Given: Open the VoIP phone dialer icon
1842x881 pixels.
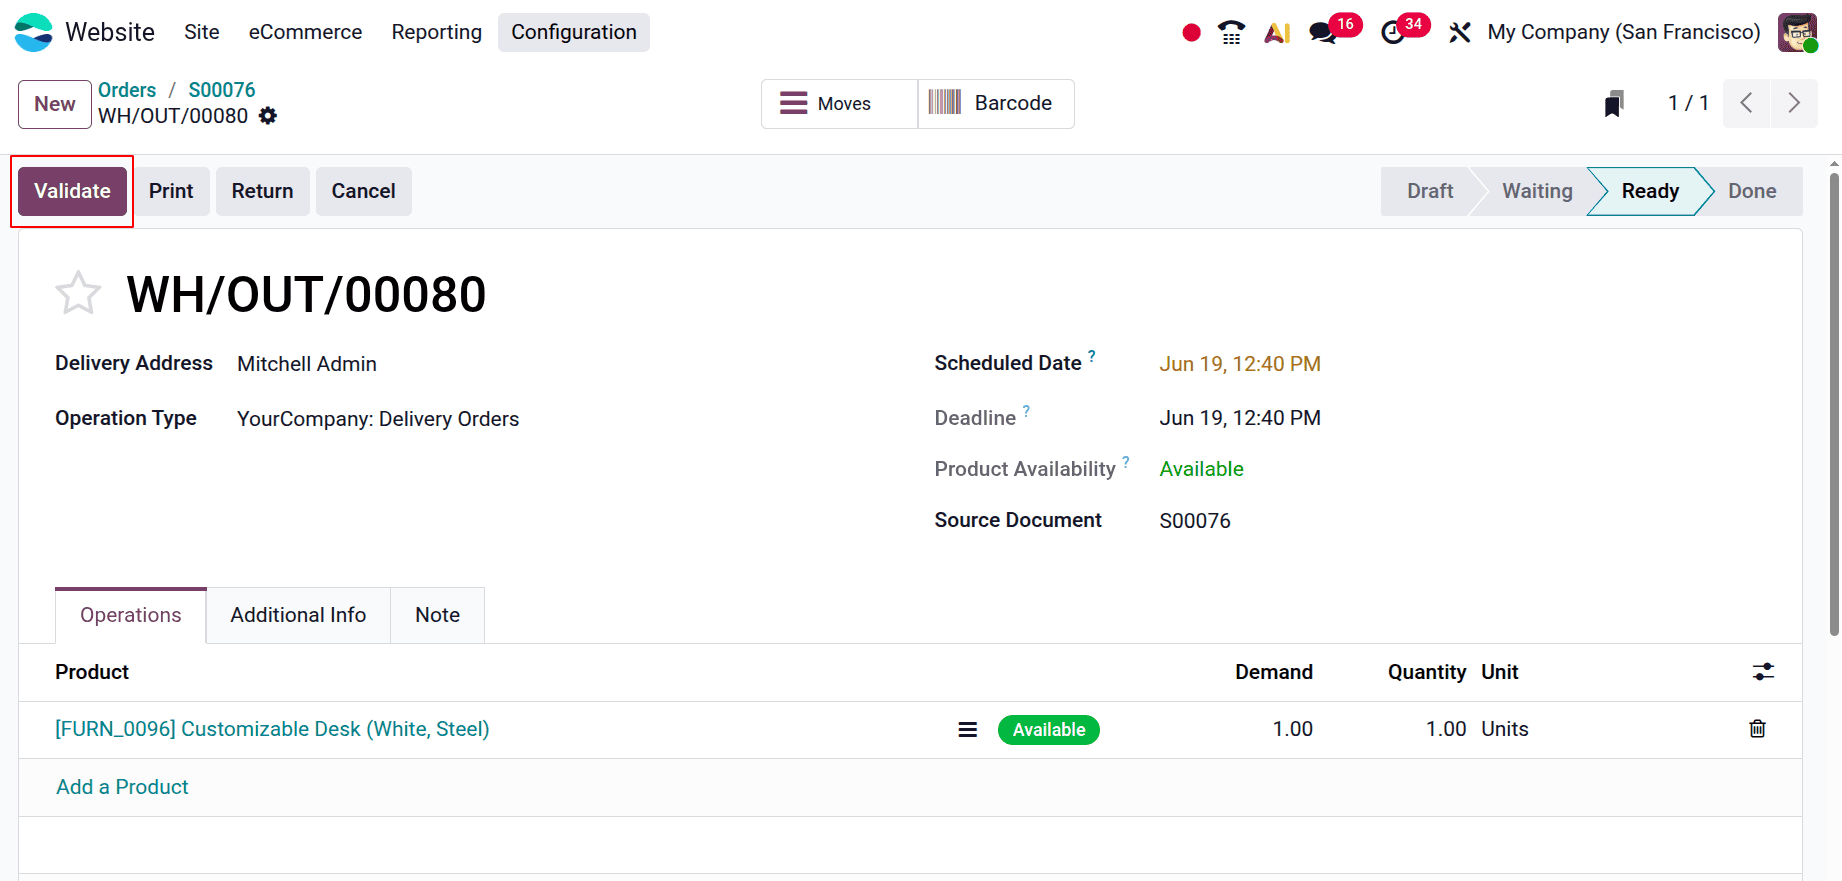Looking at the screenshot, I should coord(1231,33).
